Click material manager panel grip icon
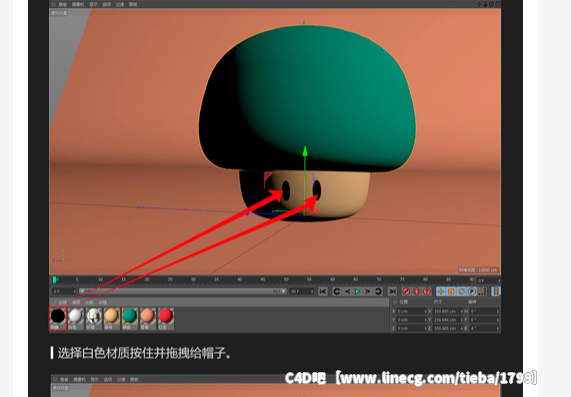Screen dimensions: 571x397 tap(54, 302)
